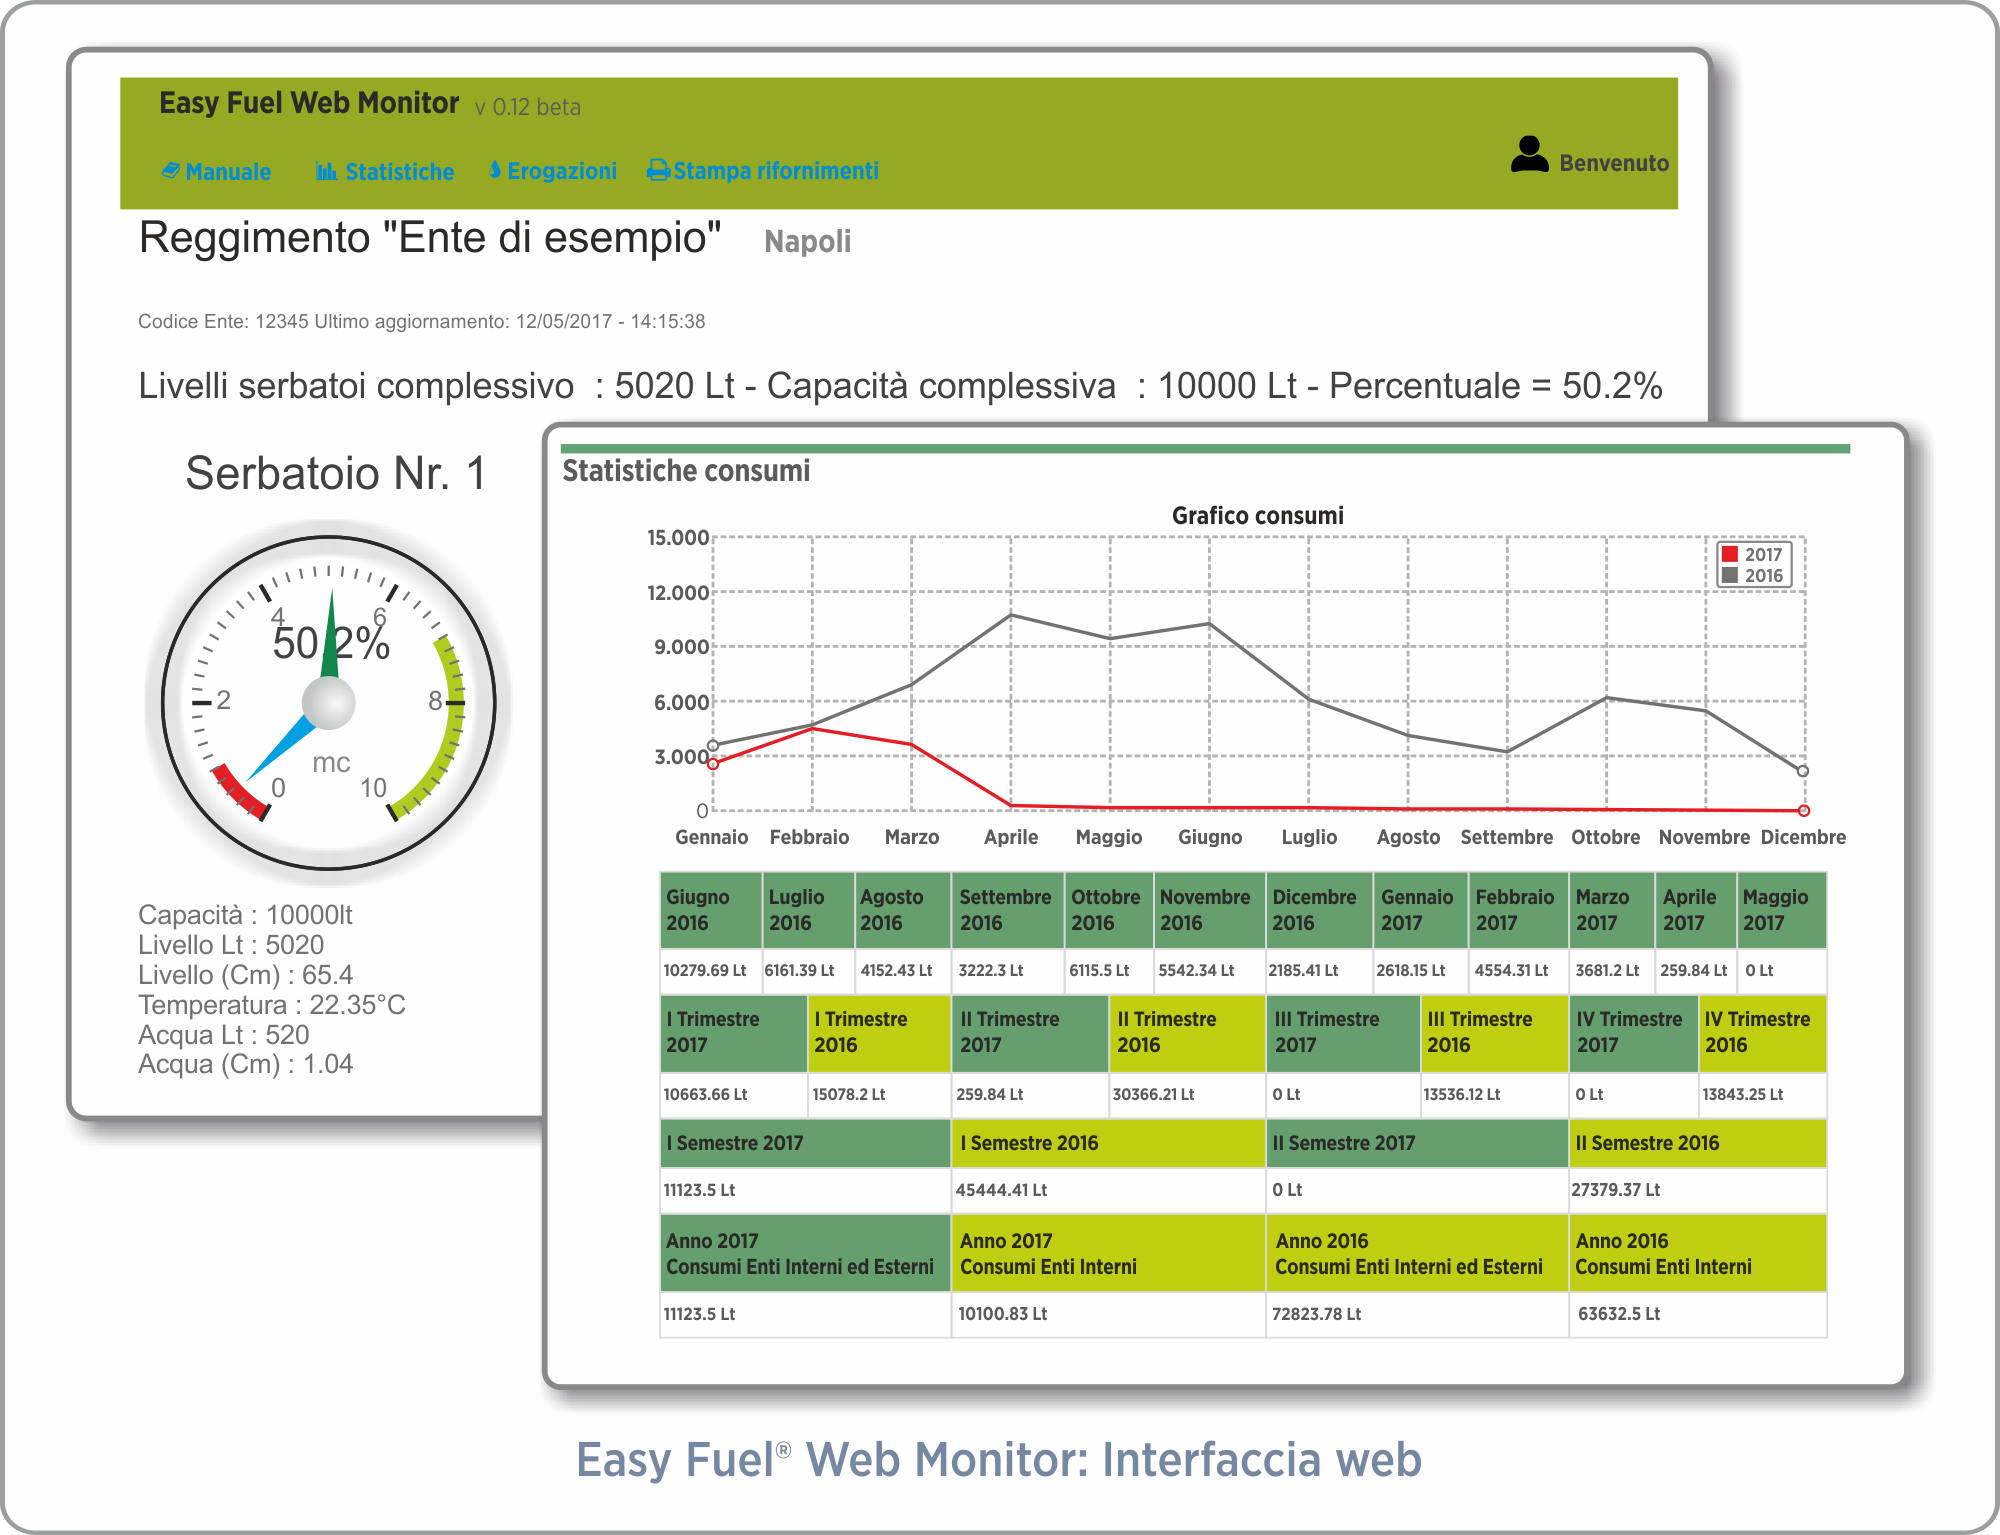The image size is (2000, 1535).
Task: Click the Settembre 2016 table header
Action: point(1007,910)
